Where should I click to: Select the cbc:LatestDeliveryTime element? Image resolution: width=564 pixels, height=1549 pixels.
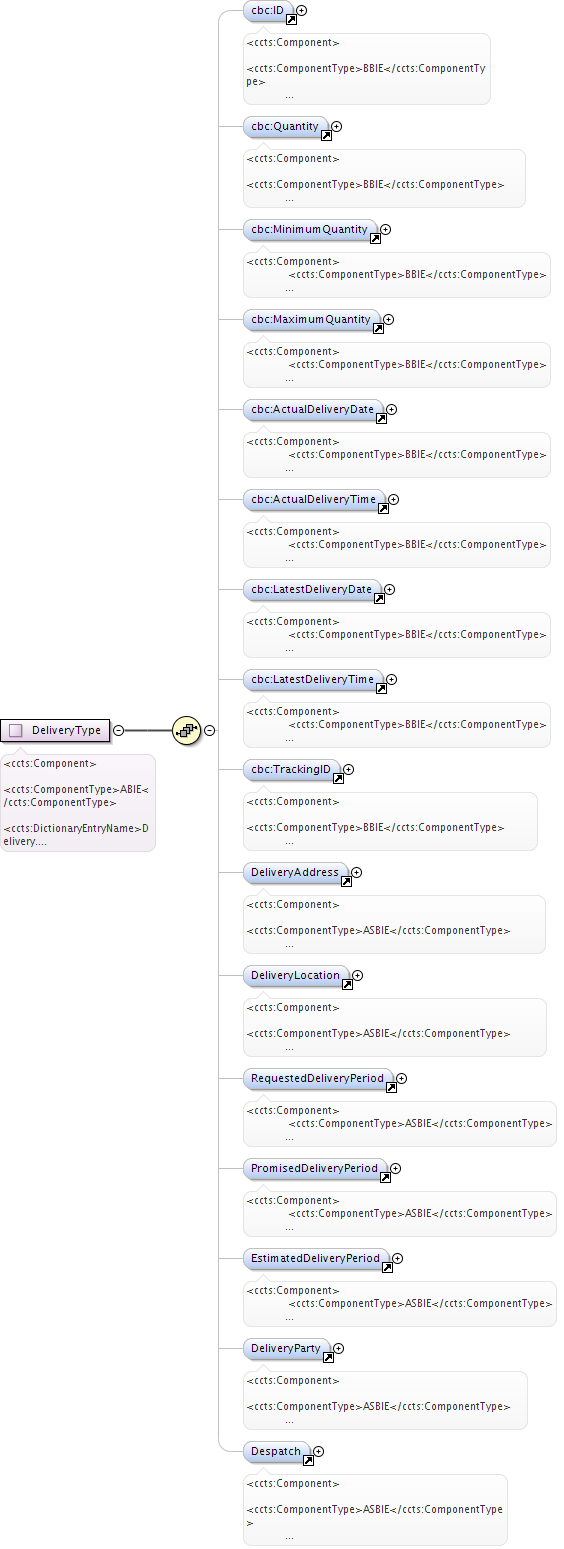click(x=313, y=680)
